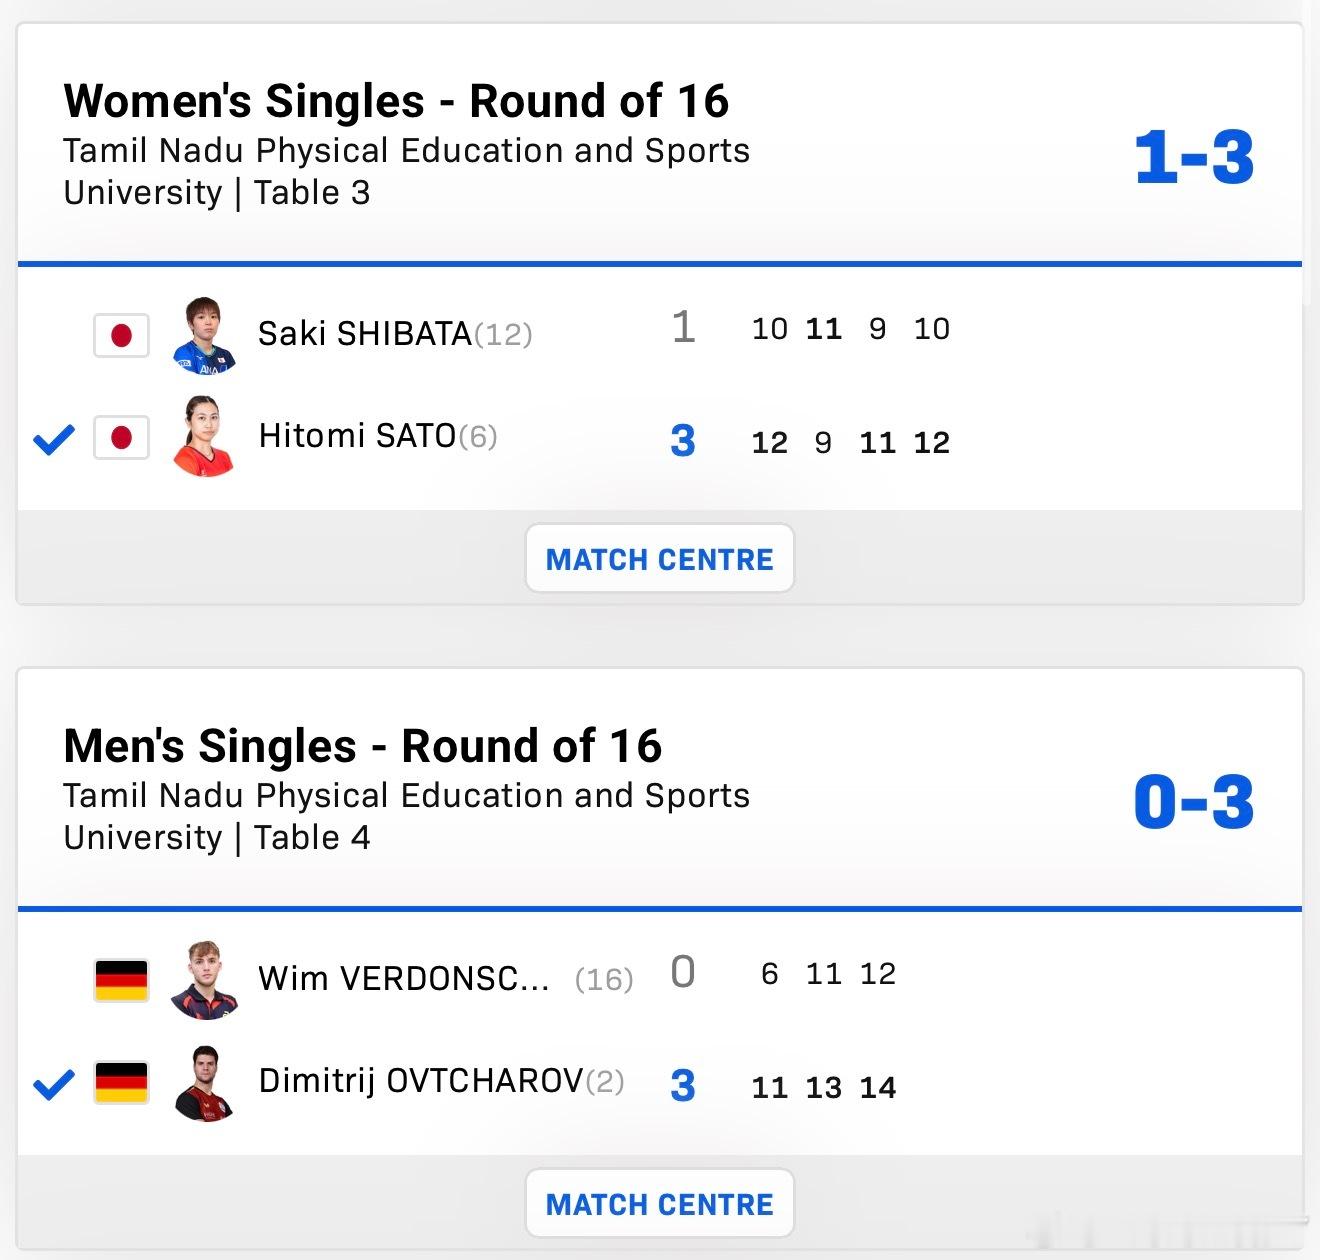Click the Men's Singles - Round of 16 heading
The height and width of the screenshot is (1260, 1320).
362,746
